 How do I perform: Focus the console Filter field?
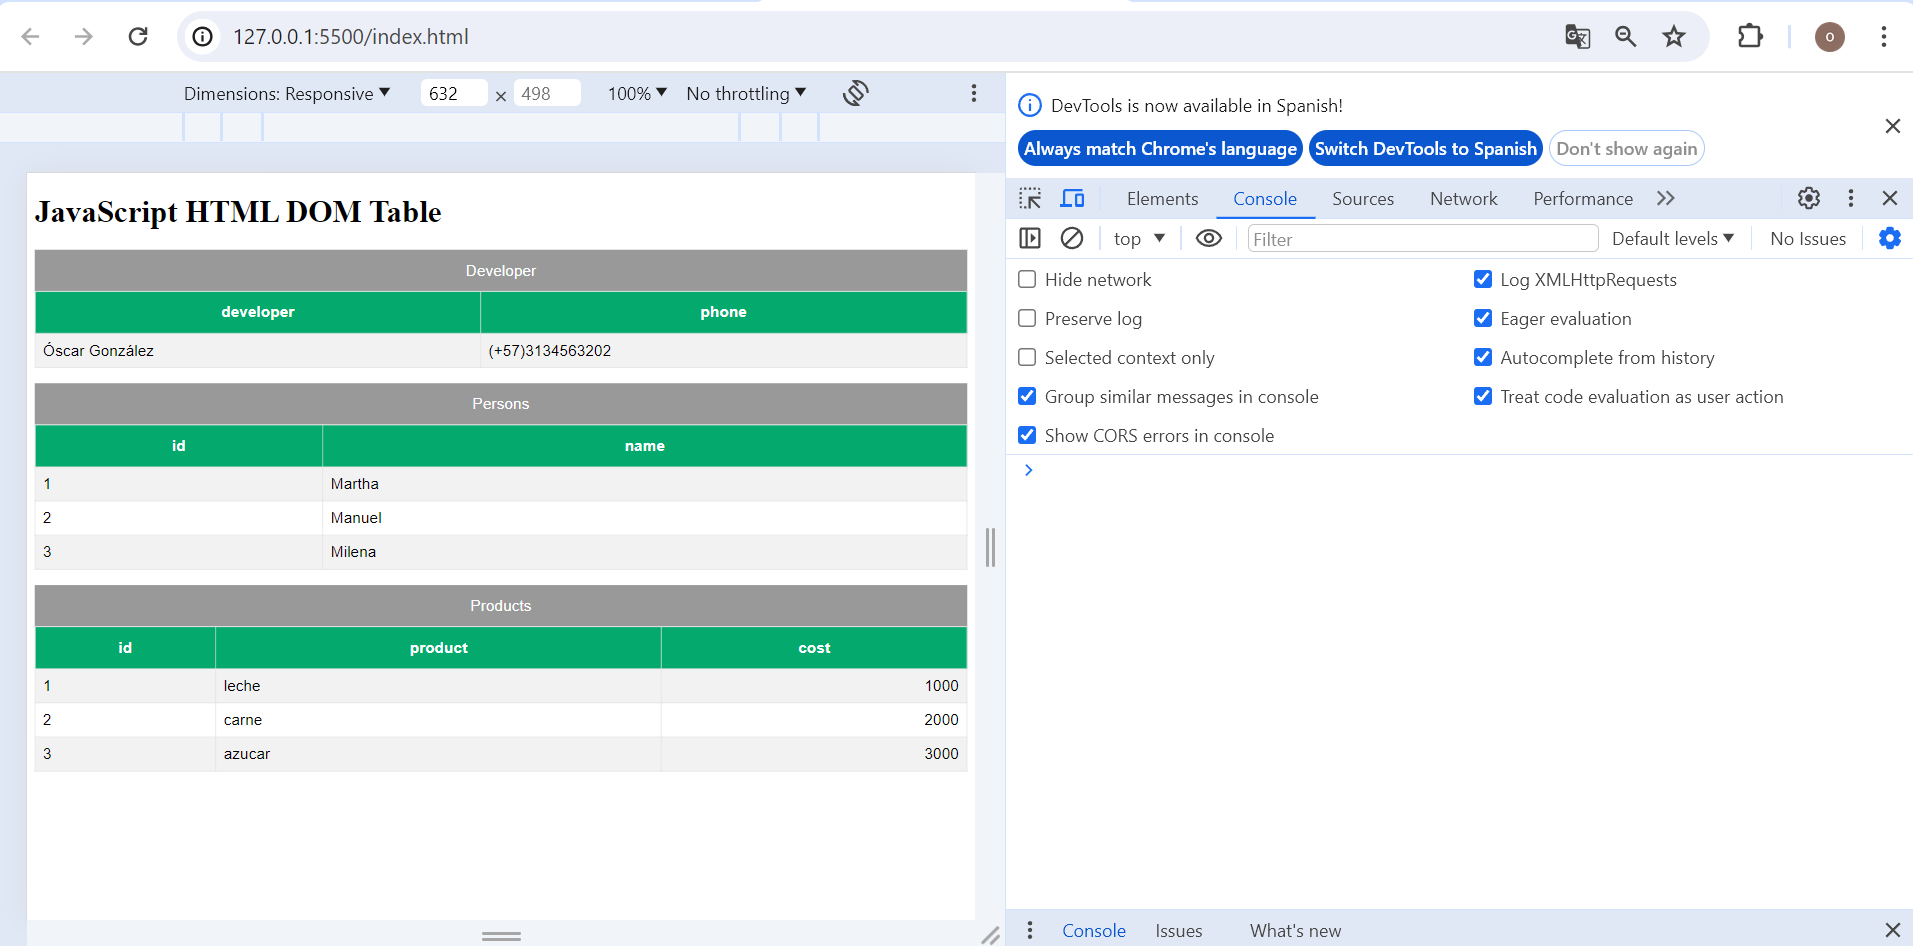pyautogui.click(x=1423, y=238)
